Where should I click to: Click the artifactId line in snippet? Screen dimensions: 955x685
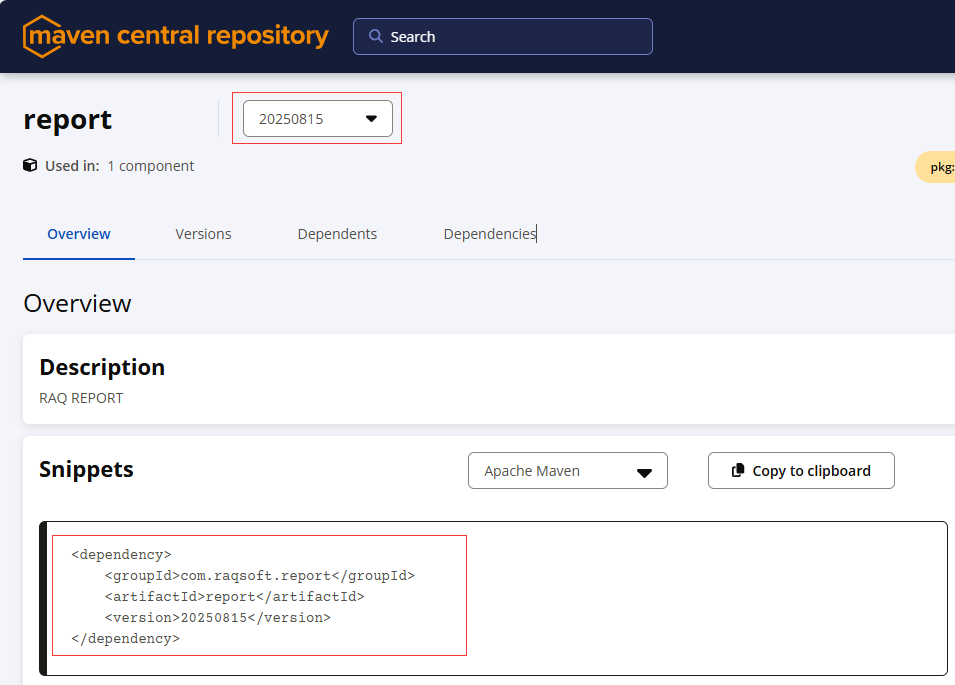(234, 597)
